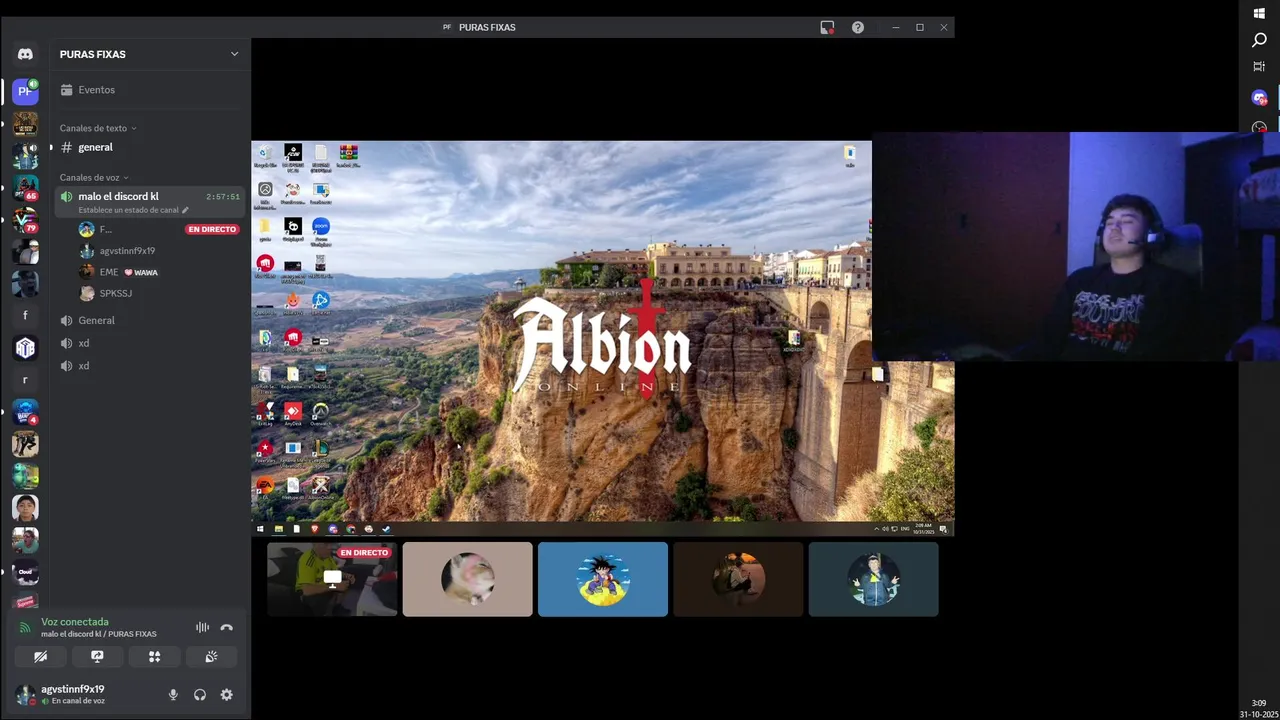Open the white cube logo server
Screen dimensions: 1280x720
coord(25,347)
